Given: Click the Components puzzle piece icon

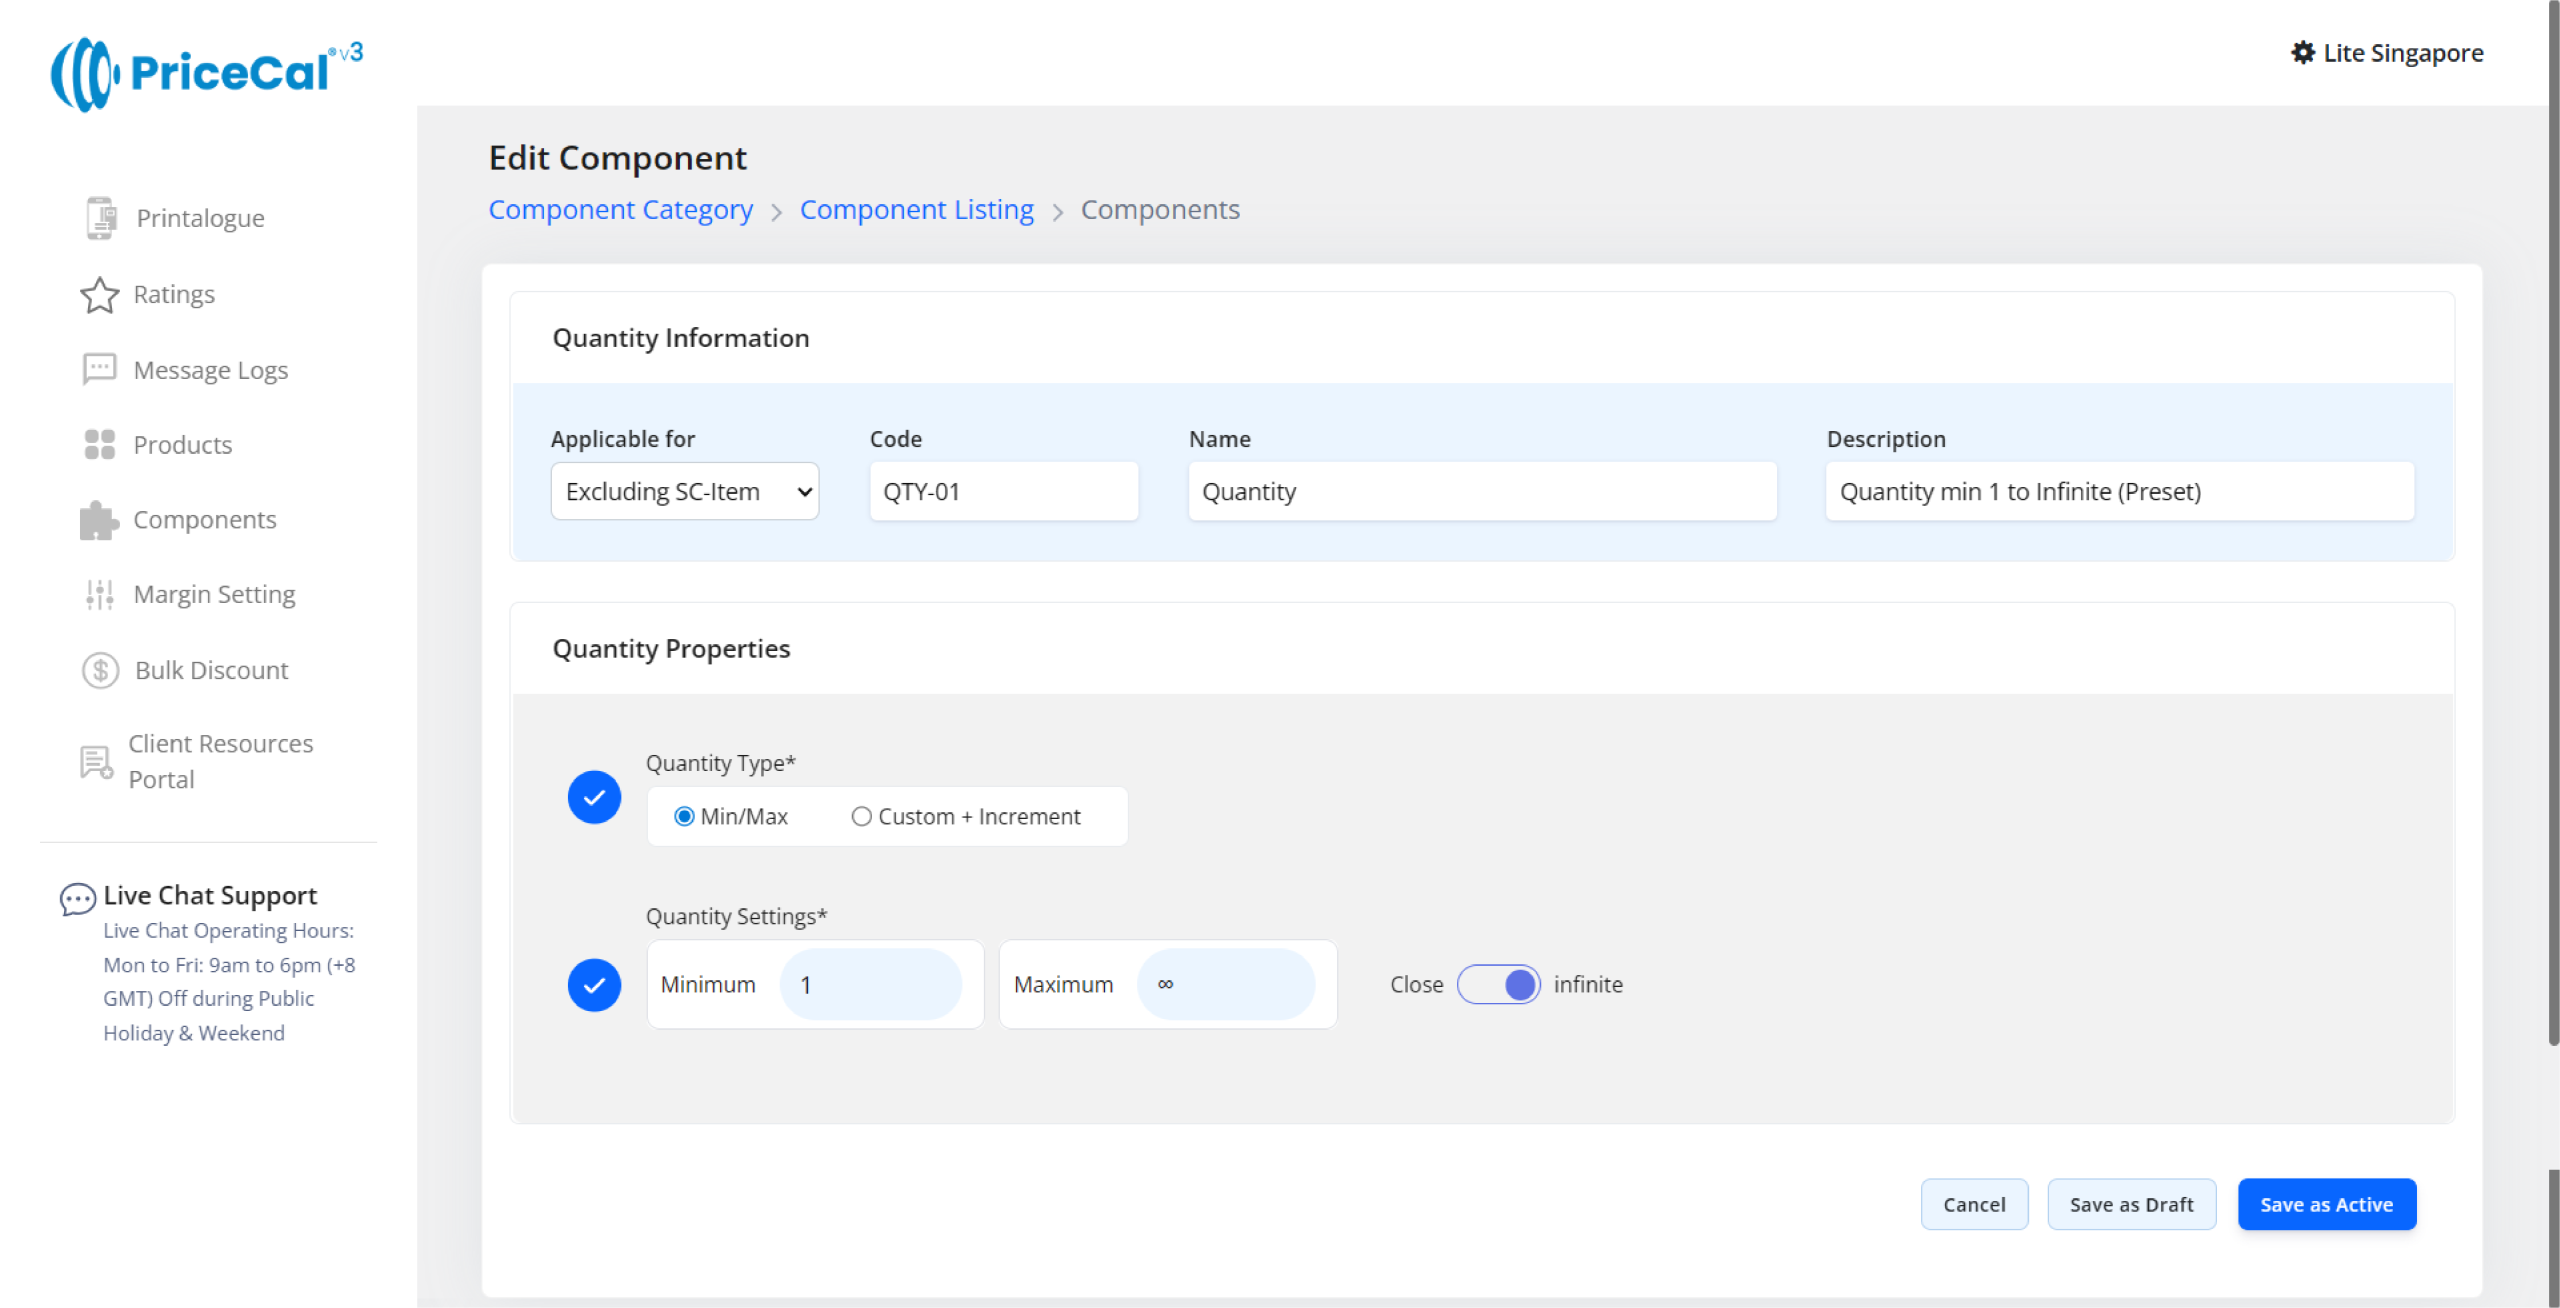Looking at the screenshot, I should click(99, 520).
